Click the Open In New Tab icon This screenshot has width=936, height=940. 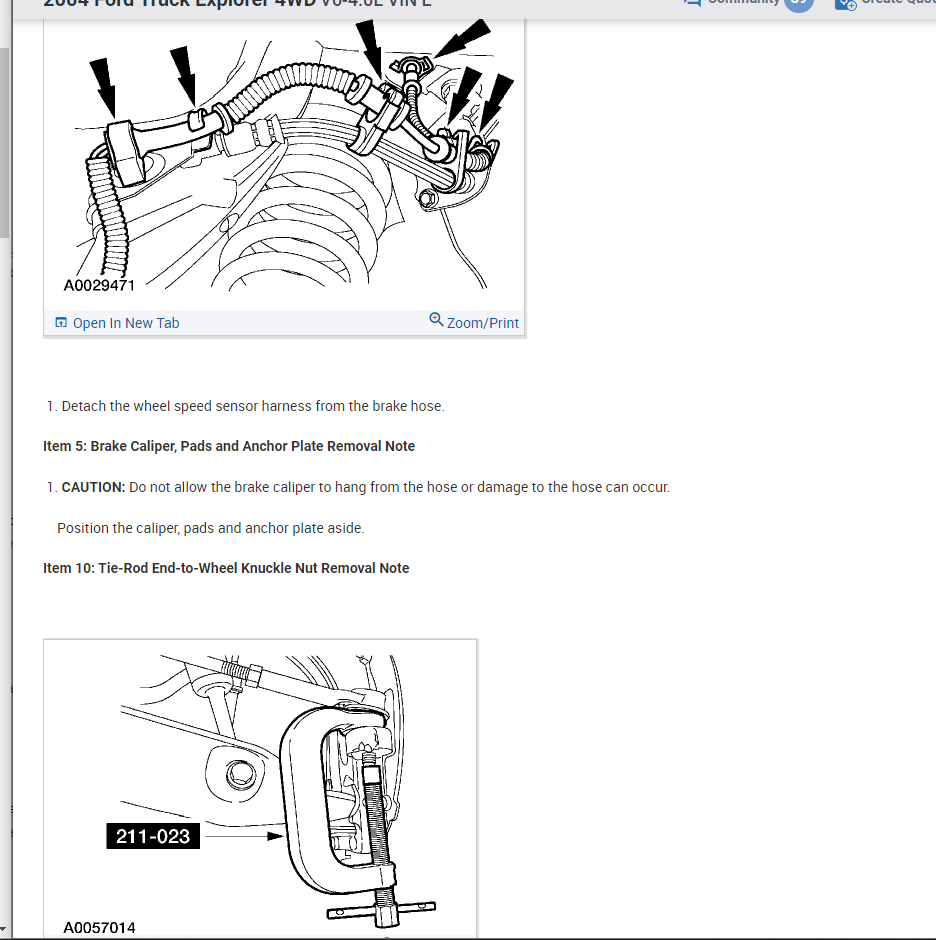pos(61,323)
